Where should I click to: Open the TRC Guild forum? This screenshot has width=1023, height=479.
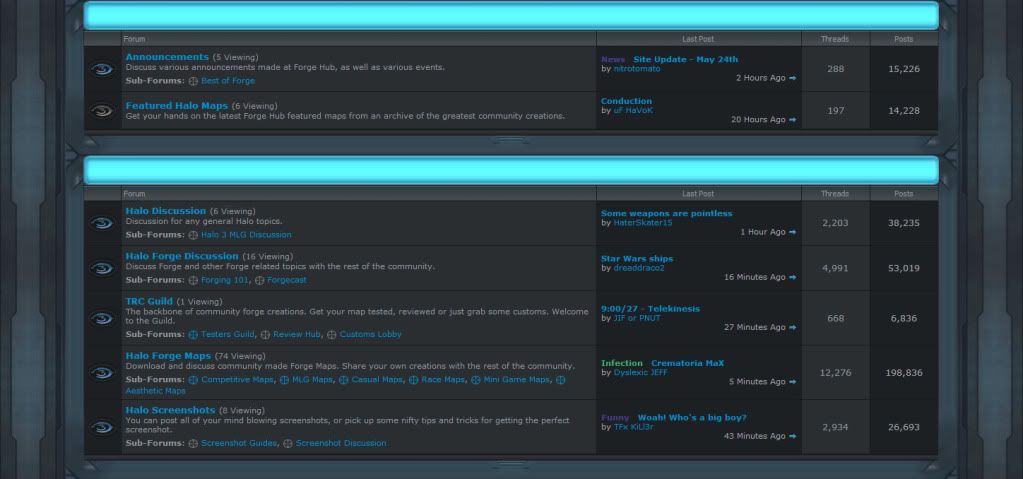pyautogui.click(x=149, y=301)
